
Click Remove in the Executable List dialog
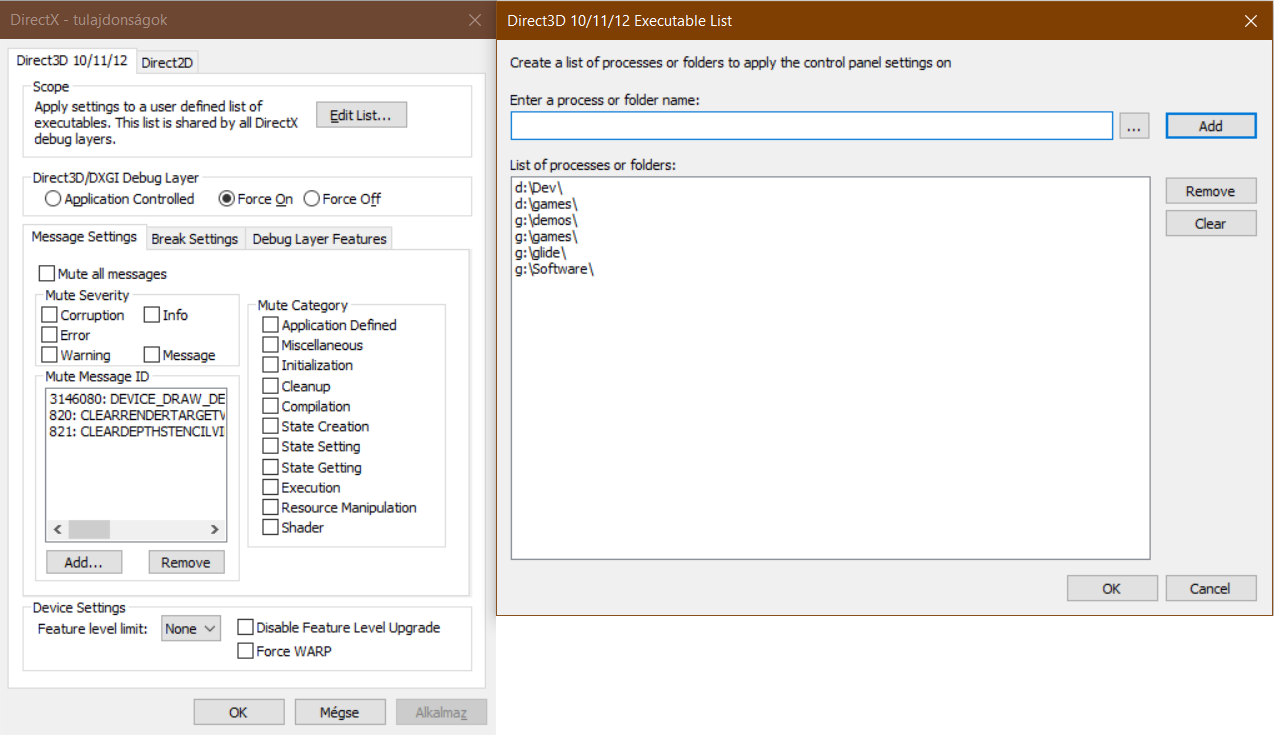click(1211, 191)
